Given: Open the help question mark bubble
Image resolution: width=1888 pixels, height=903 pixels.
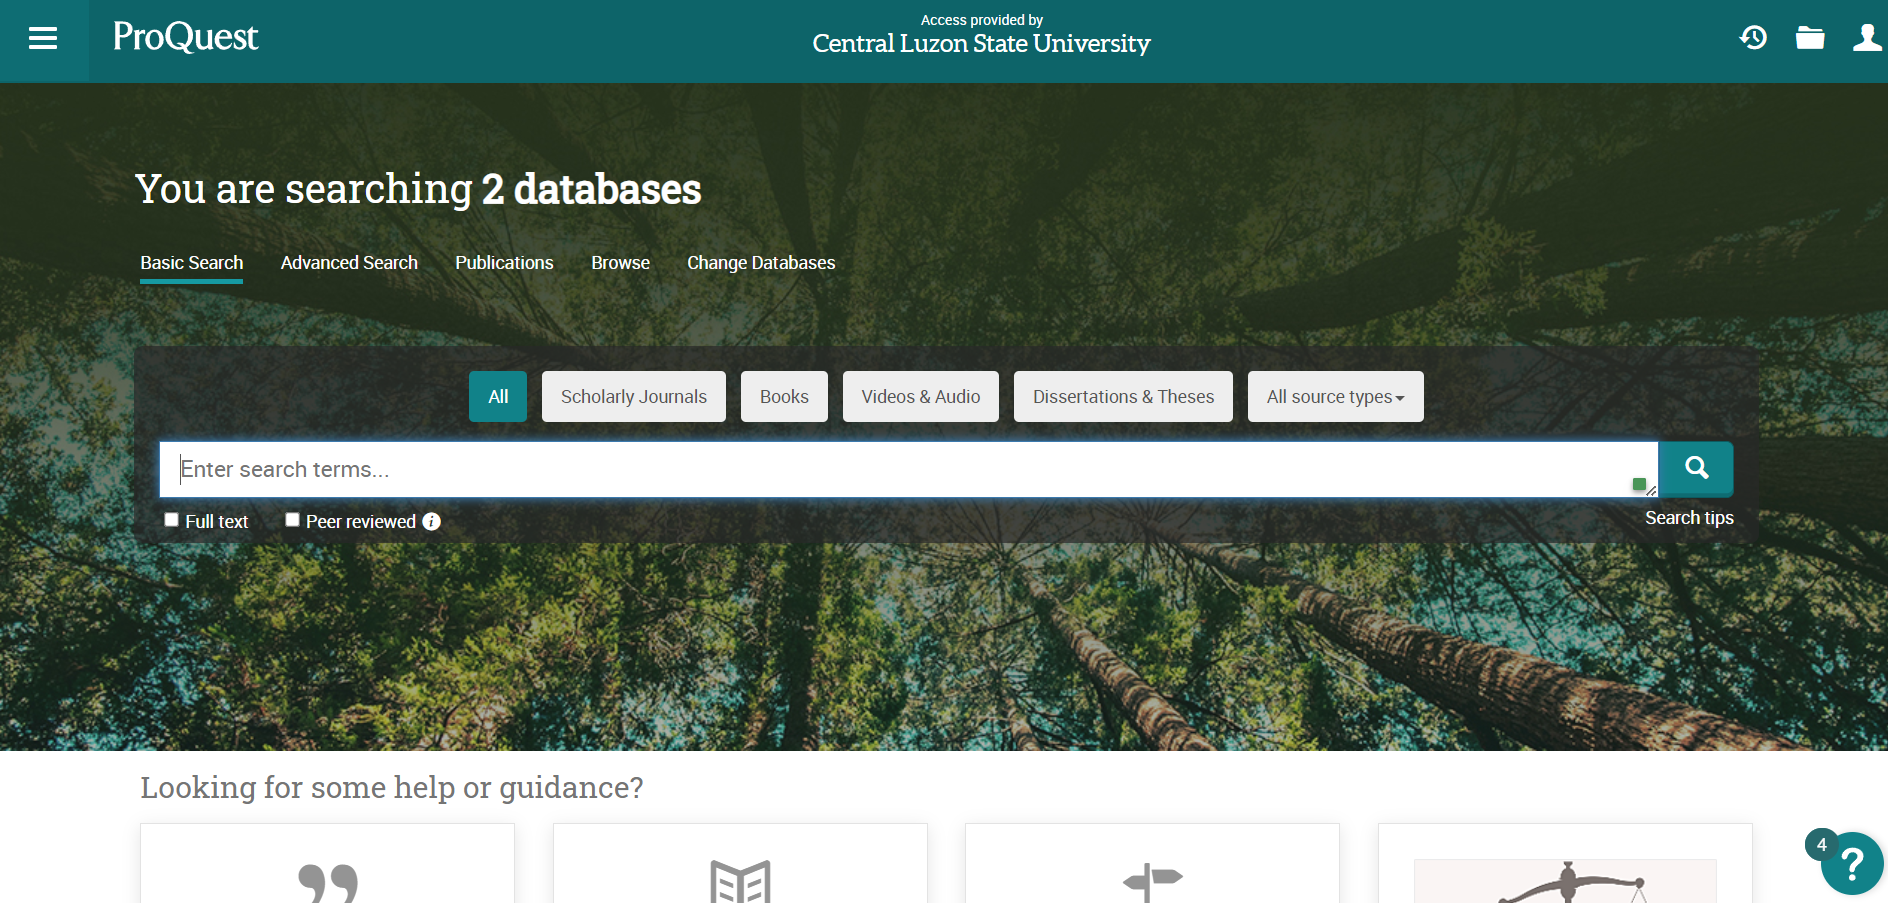Looking at the screenshot, I should click(1853, 863).
